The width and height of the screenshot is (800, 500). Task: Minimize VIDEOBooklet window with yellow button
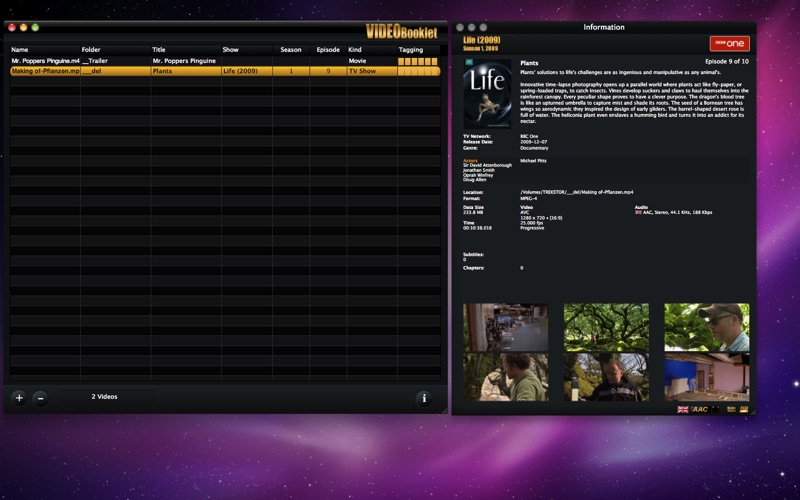click(x=23, y=28)
